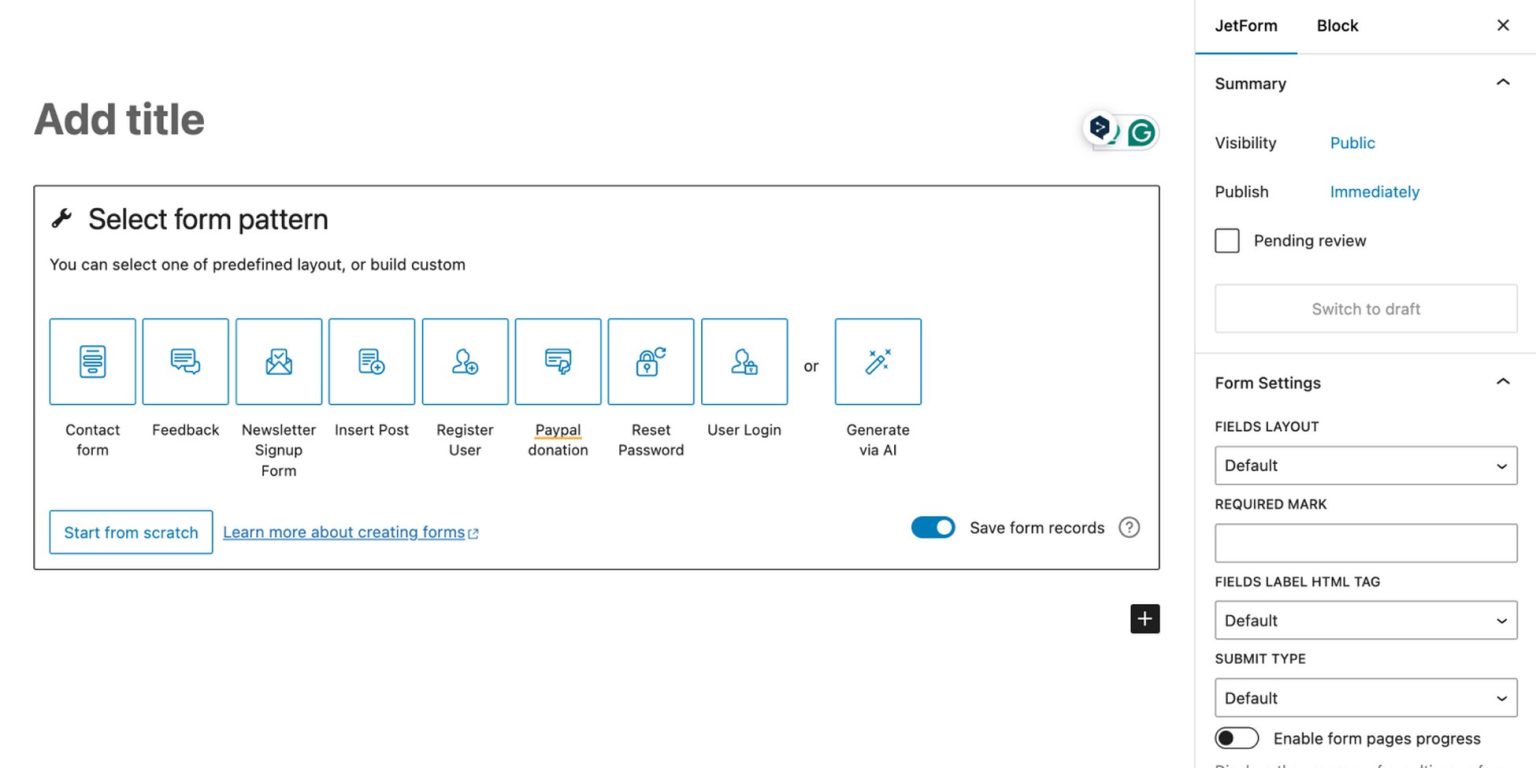Collapse the Summary panel section
Image resolution: width=1536 pixels, height=768 pixels.
point(1502,83)
